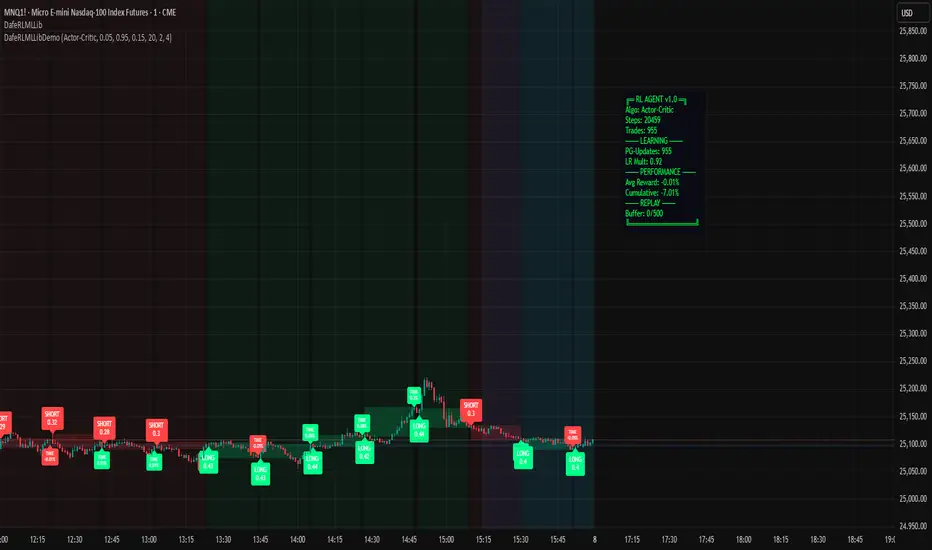Click the 13:00 time axis label

pos(149,540)
